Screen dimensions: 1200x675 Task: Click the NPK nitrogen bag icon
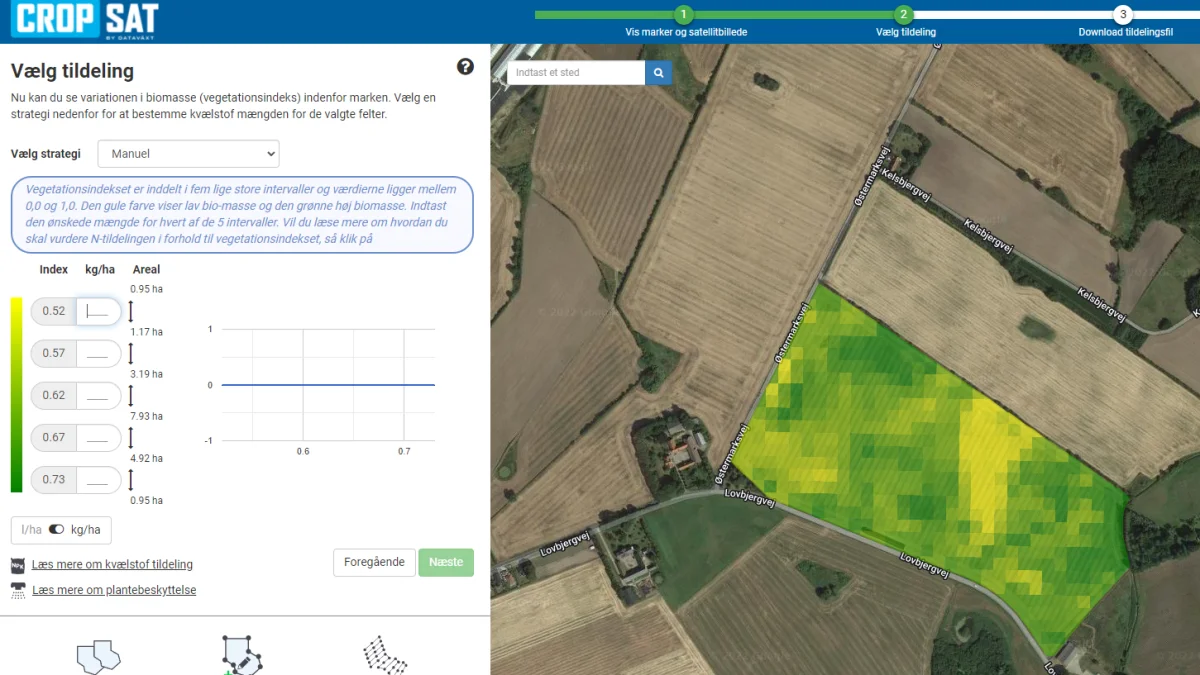point(18,565)
